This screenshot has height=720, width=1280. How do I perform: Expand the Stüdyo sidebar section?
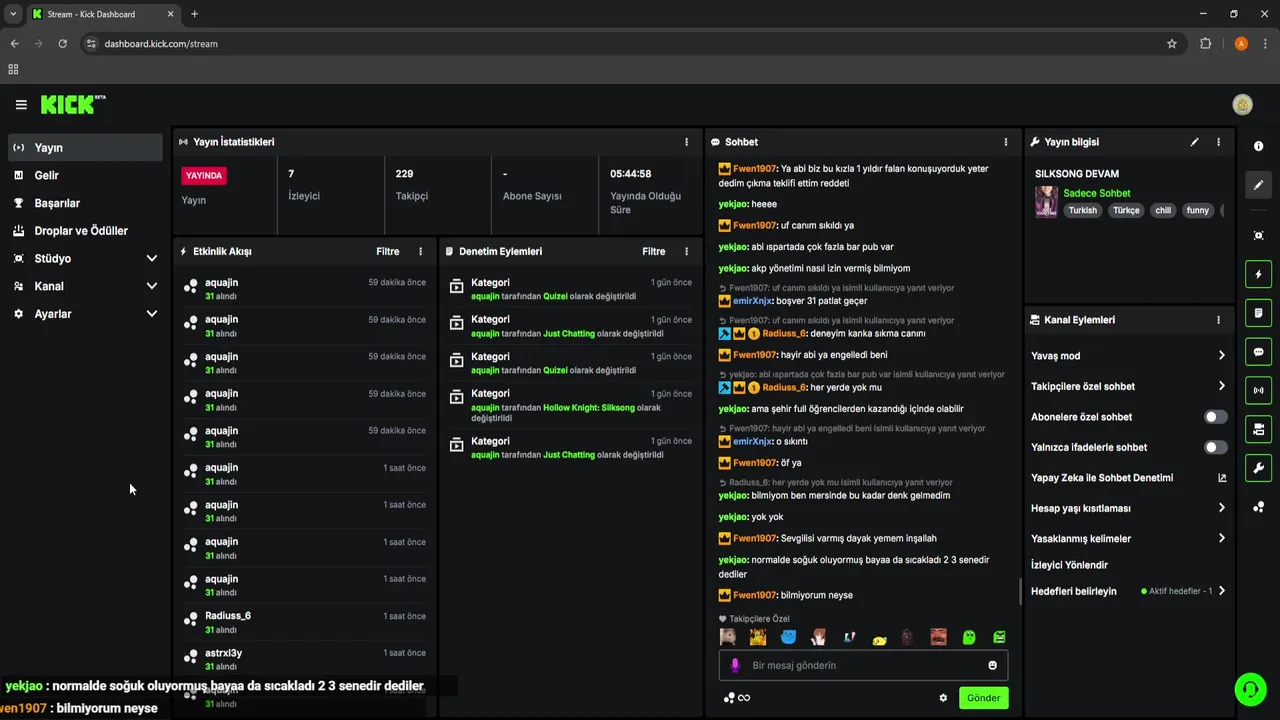(x=152, y=258)
